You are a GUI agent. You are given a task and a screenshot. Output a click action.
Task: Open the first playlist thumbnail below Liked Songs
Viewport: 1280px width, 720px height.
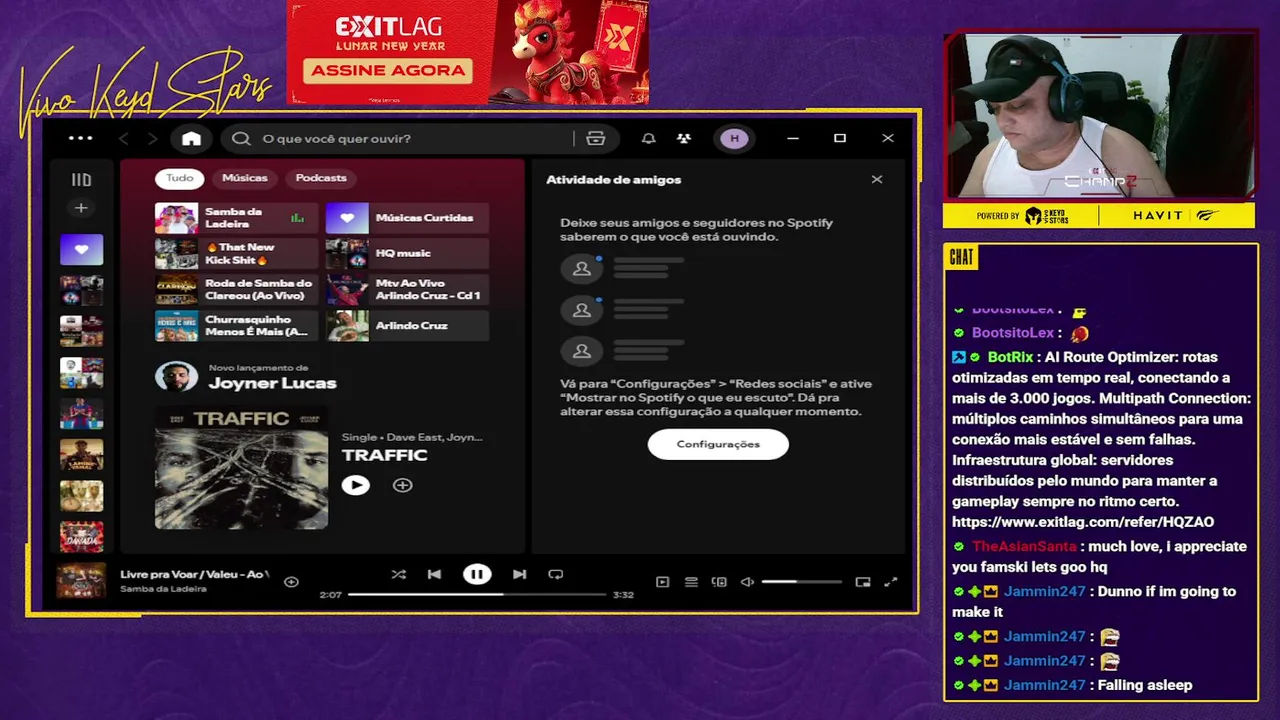tap(81, 290)
